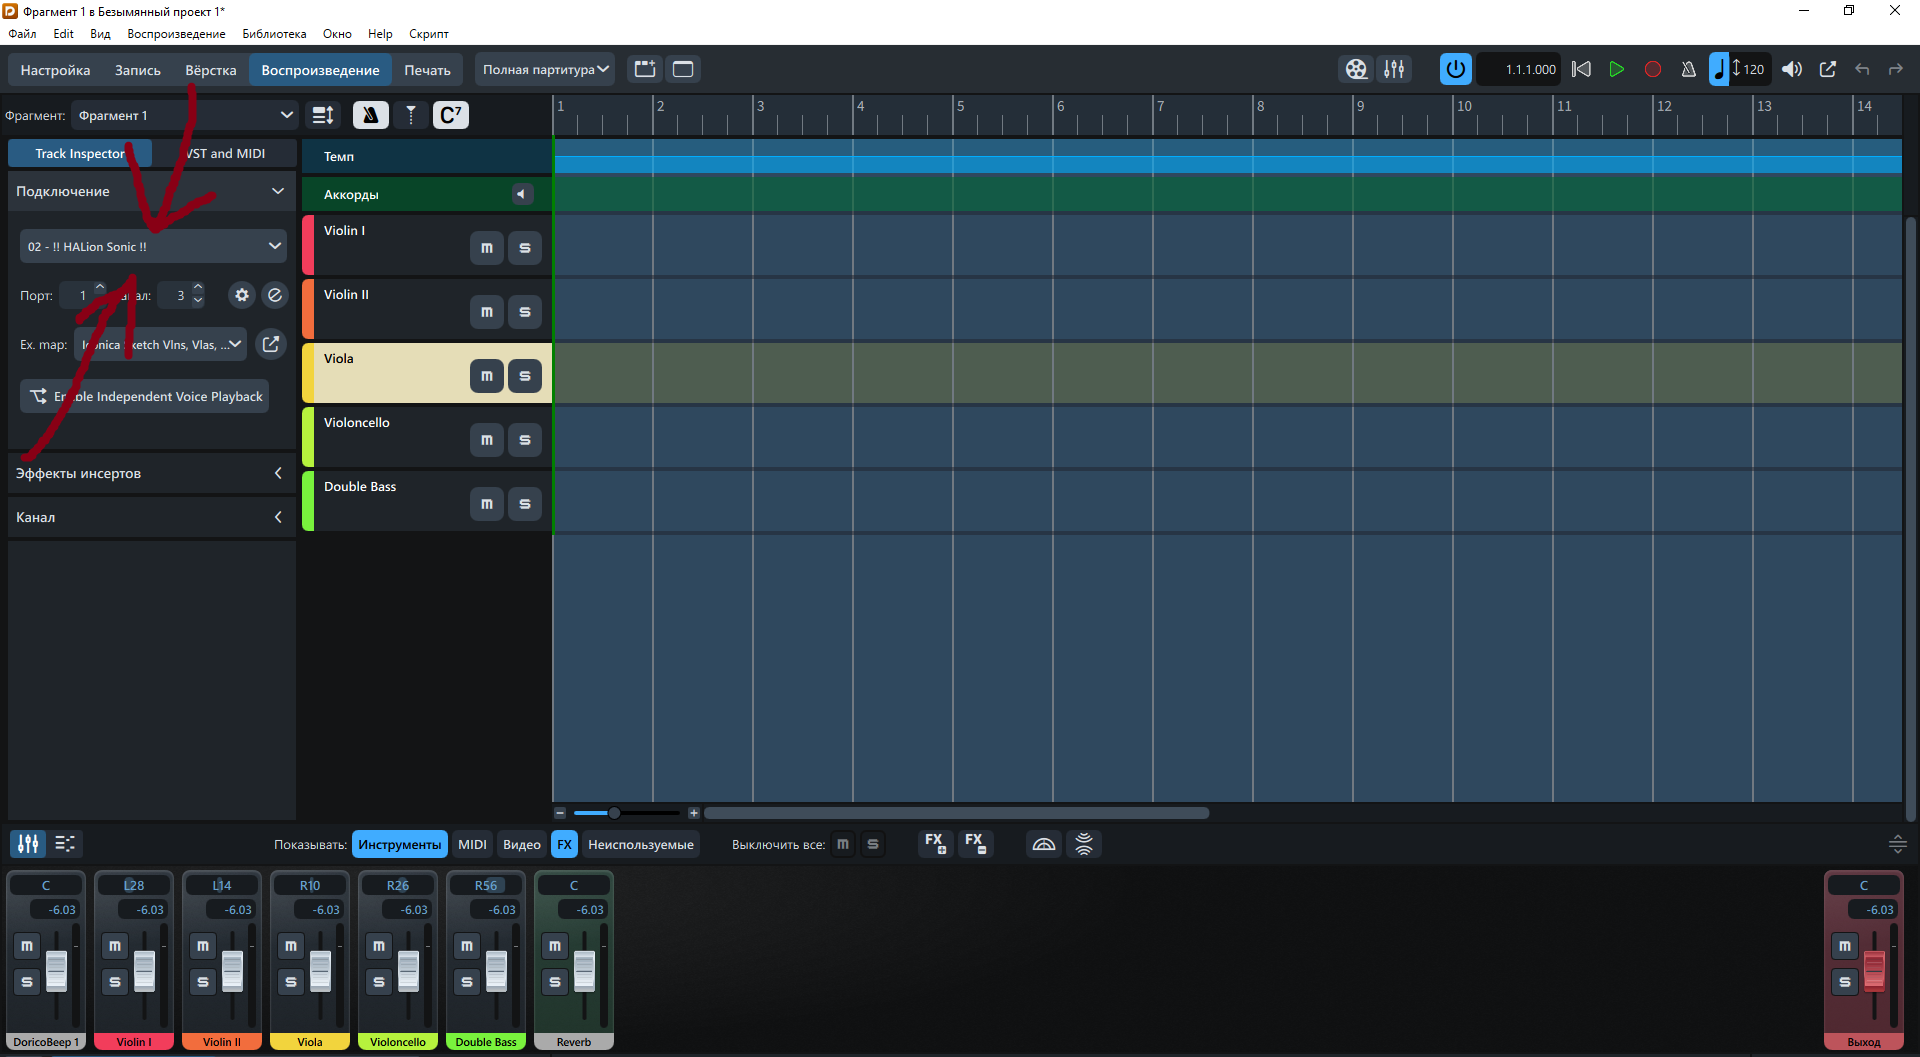Open the expression map editor icon

[x=271, y=344]
